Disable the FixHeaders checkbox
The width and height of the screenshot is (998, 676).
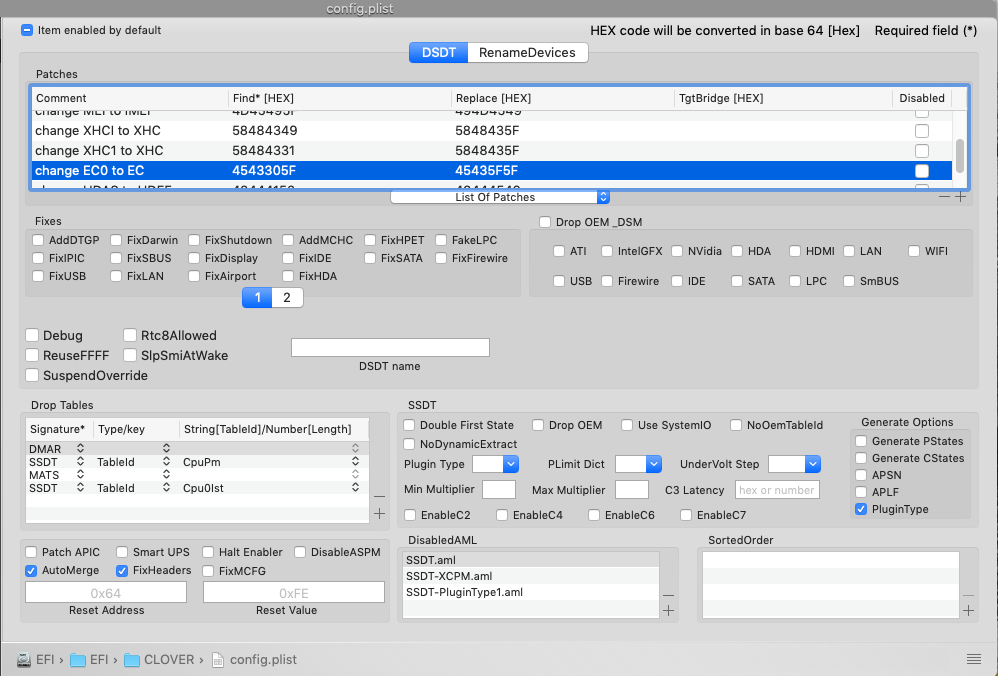click(x=124, y=571)
